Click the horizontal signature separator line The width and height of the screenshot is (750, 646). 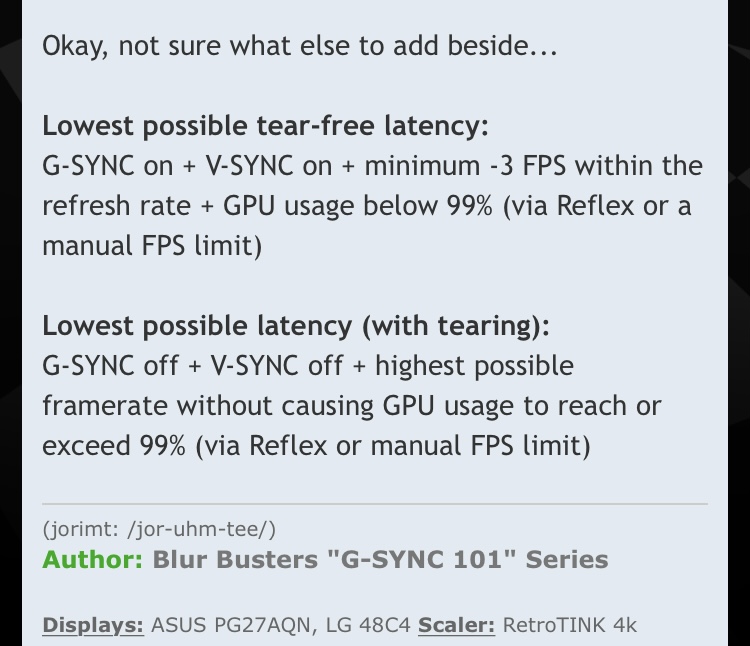pyautogui.click(x=375, y=504)
